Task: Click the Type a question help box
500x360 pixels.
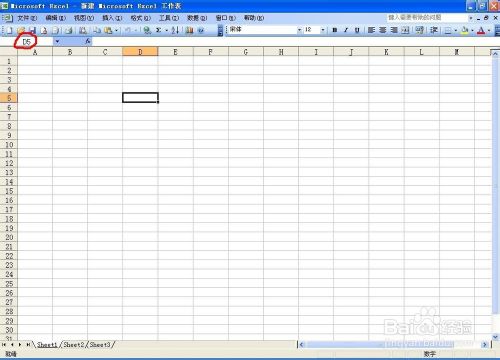Action: coord(427,17)
